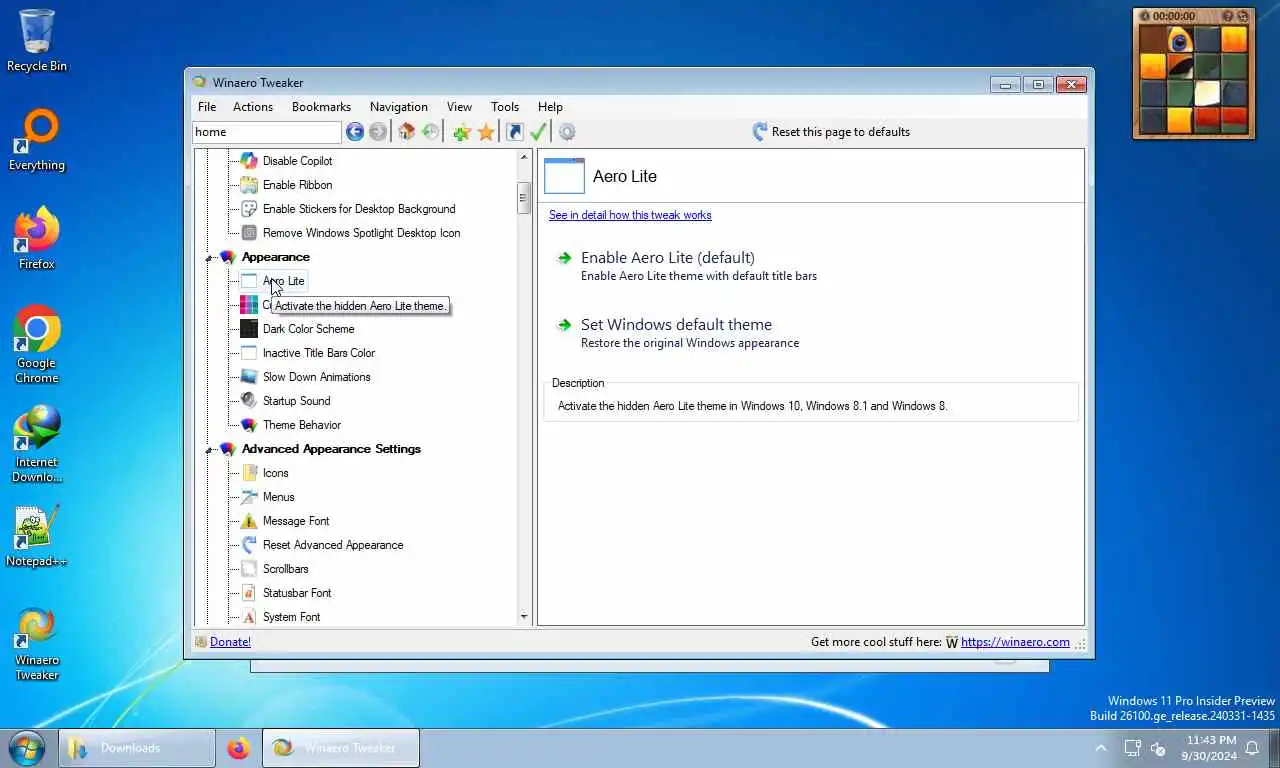Click the Startup Sound speaker icon
Screen dimensions: 1280x768
249,401
